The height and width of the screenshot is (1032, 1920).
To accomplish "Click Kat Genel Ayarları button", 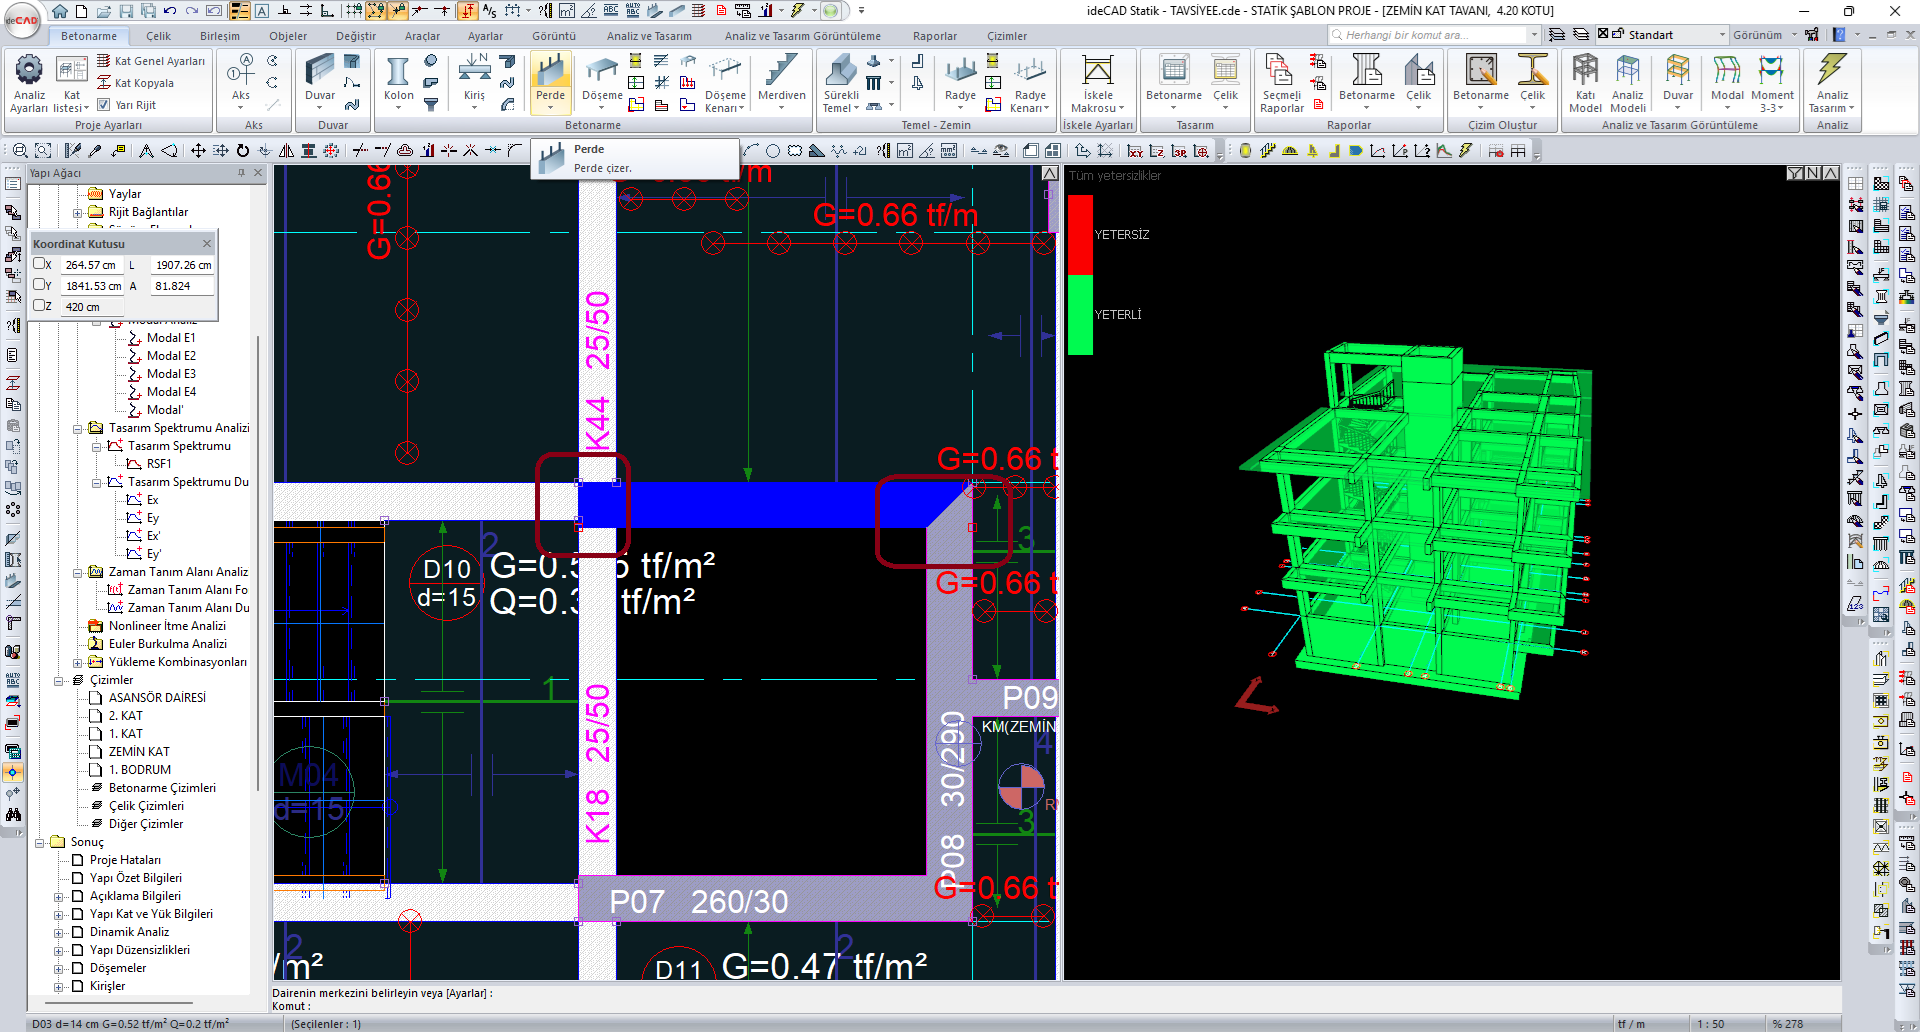I will click(151, 61).
